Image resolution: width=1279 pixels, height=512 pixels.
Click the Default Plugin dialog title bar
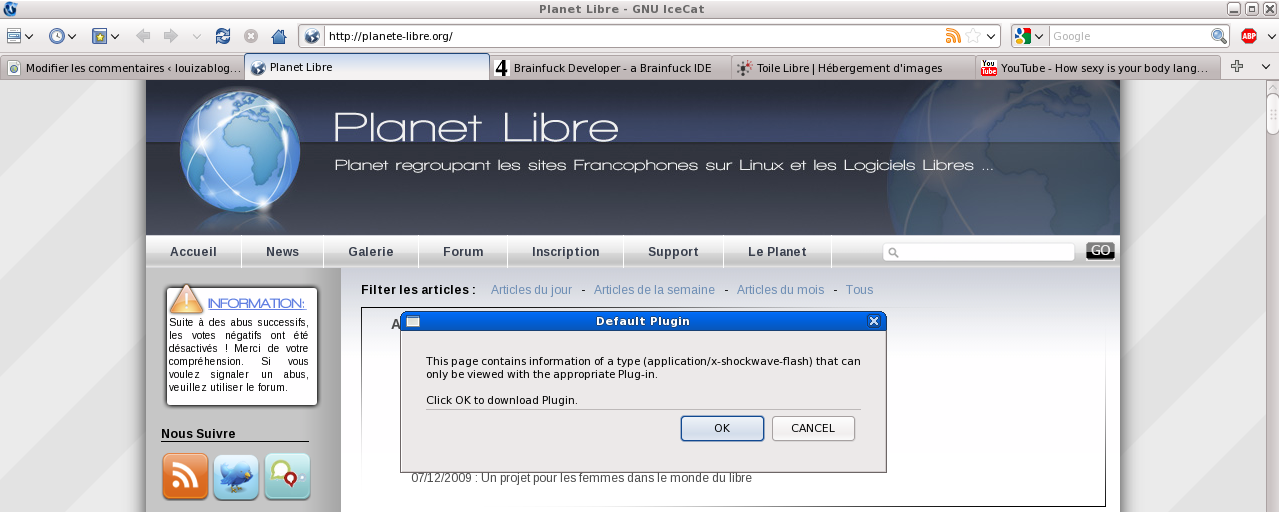[x=642, y=321]
